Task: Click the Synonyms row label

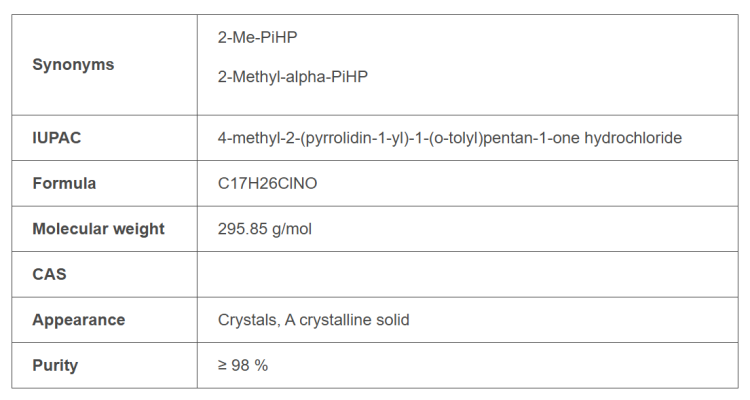Action: tap(73, 65)
